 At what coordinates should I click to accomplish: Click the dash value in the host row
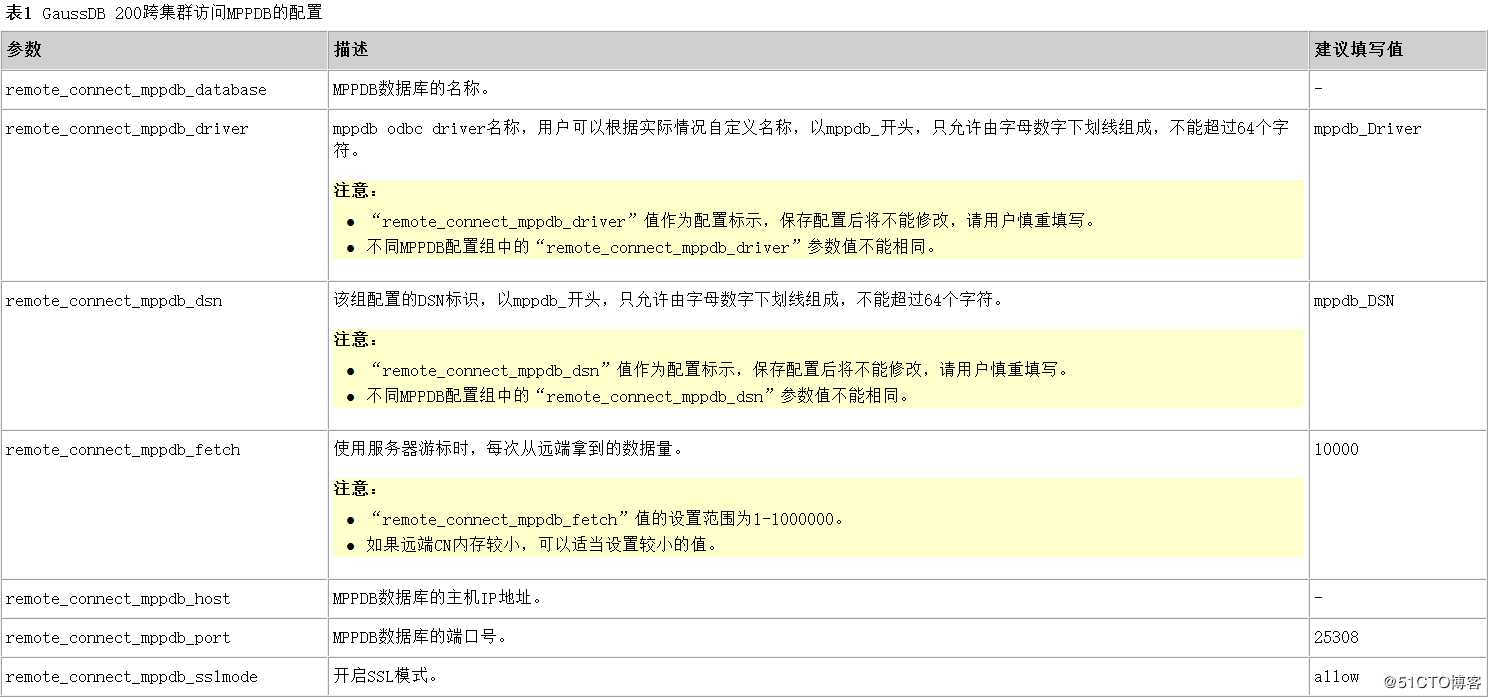click(1319, 598)
